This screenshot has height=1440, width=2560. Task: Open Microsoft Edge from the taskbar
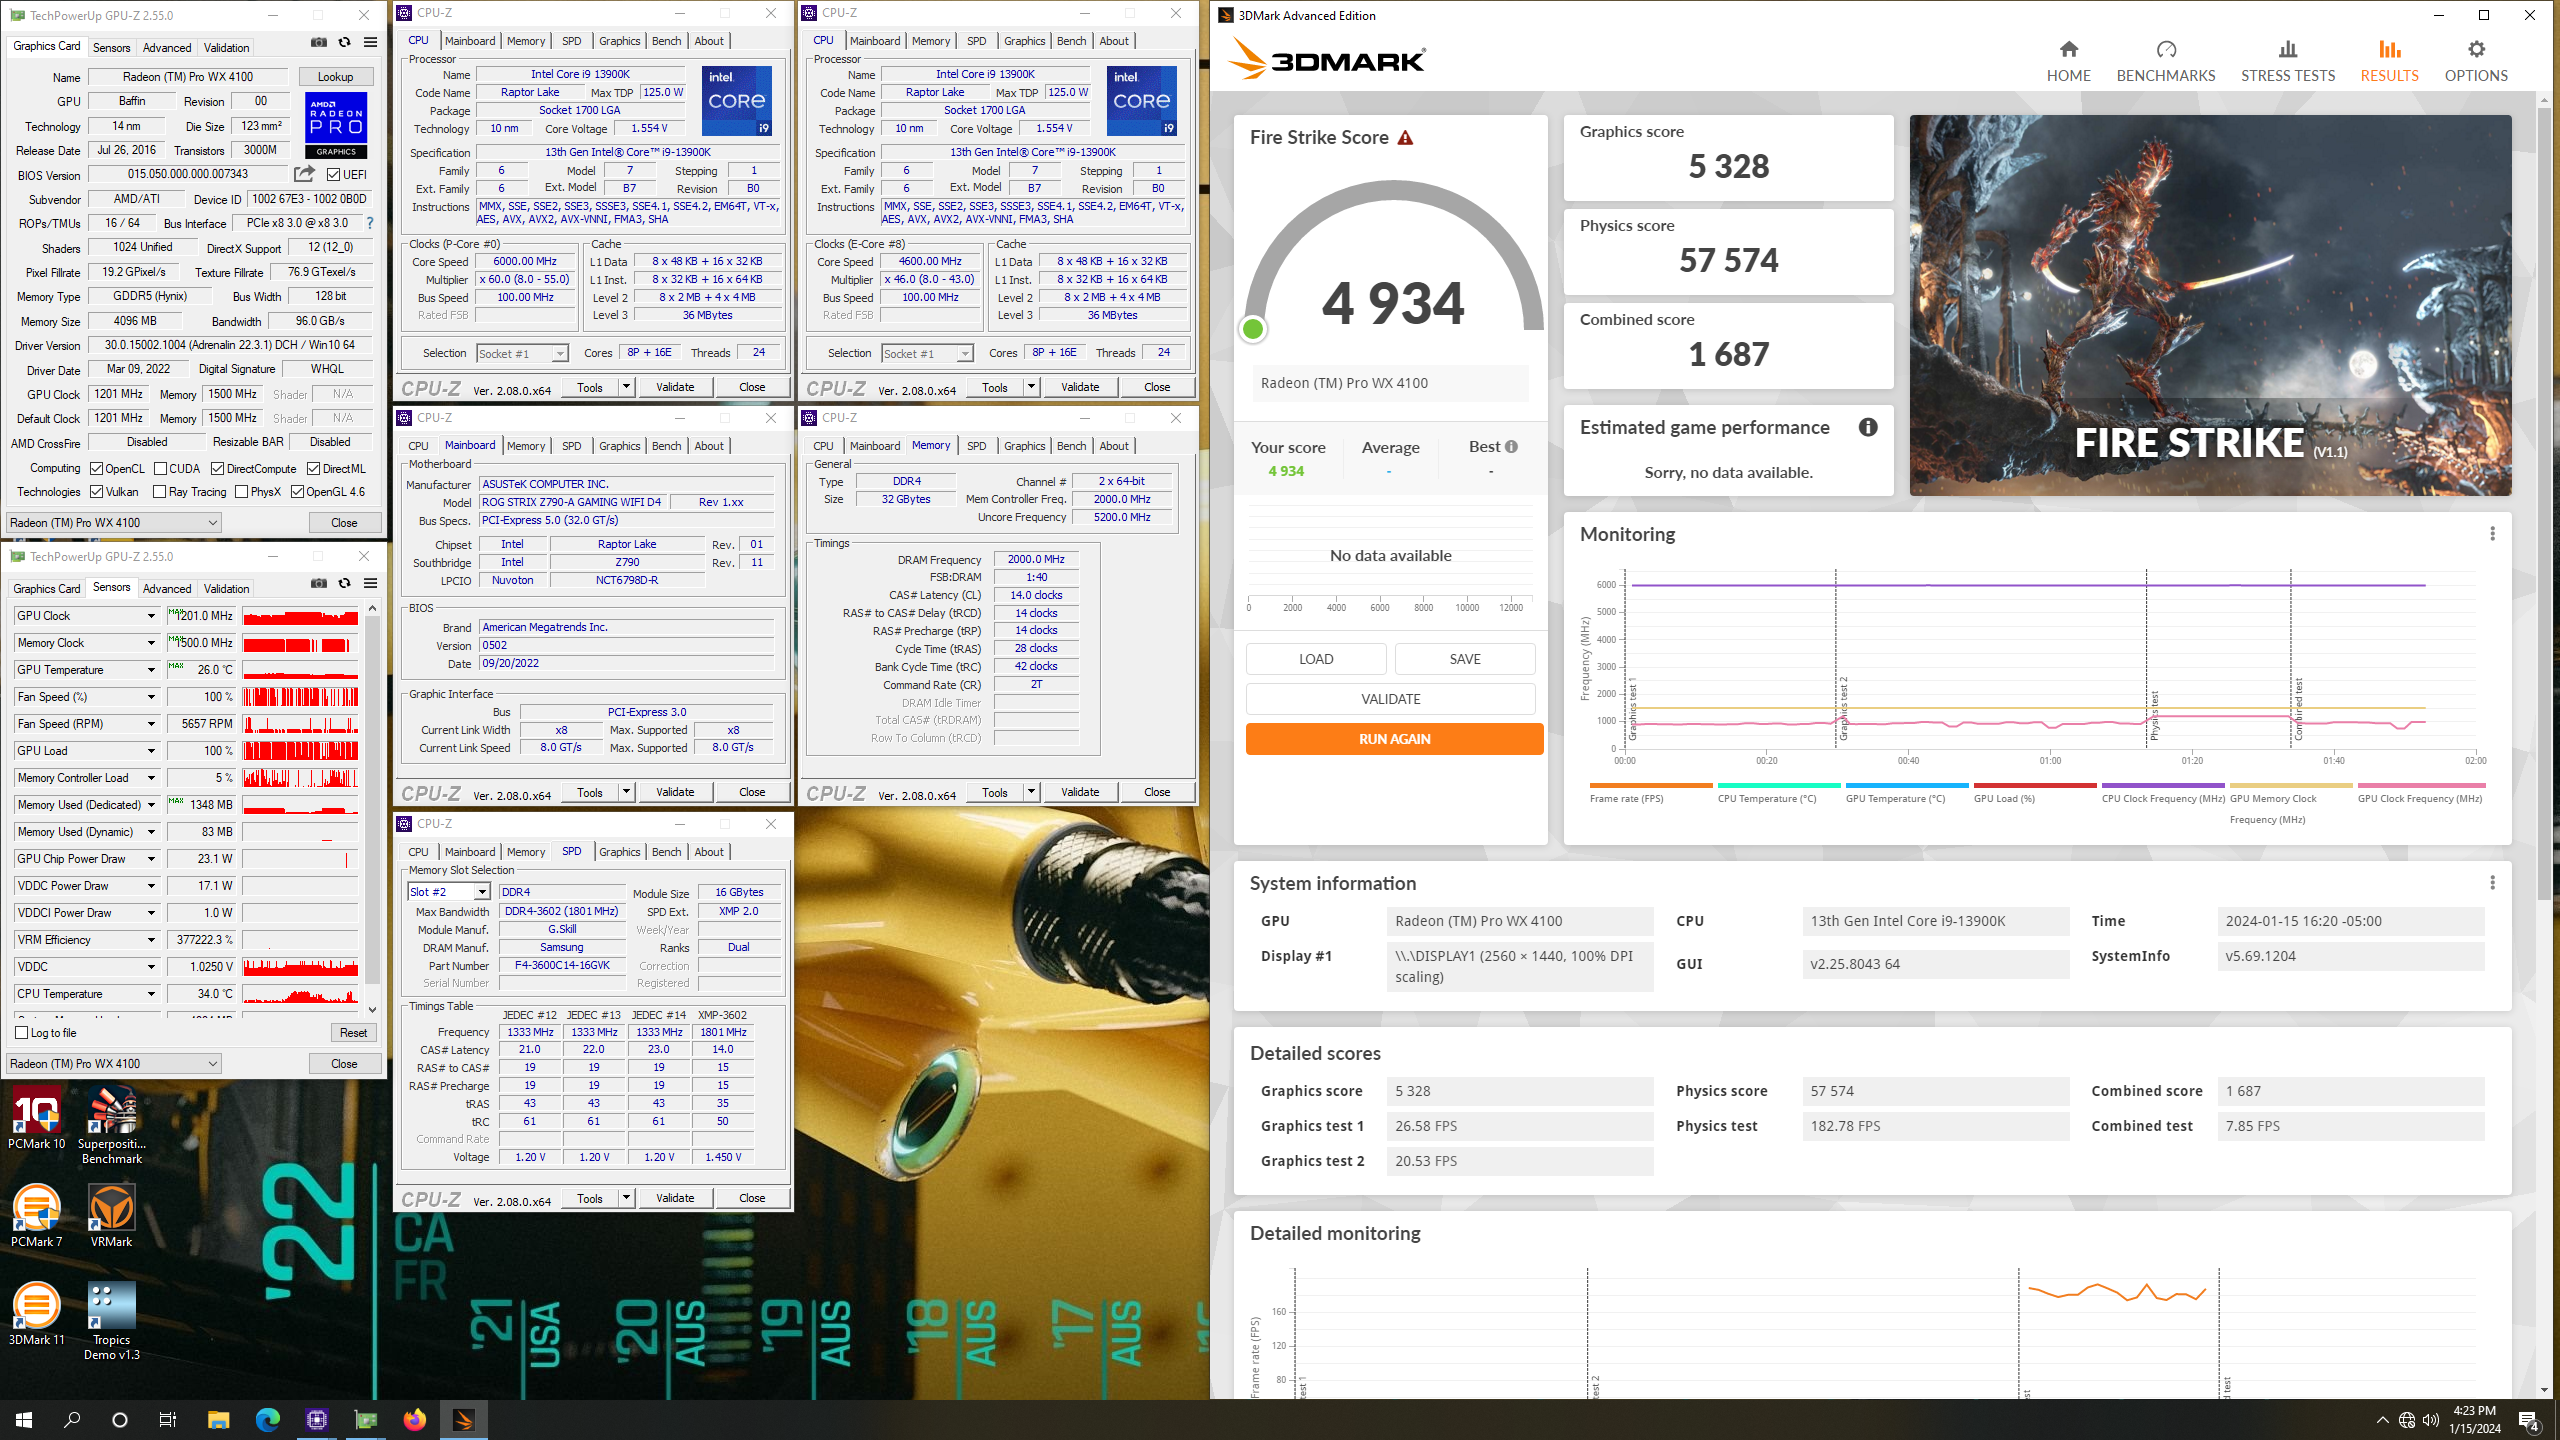pyautogui.click(x=267, y=1420)
